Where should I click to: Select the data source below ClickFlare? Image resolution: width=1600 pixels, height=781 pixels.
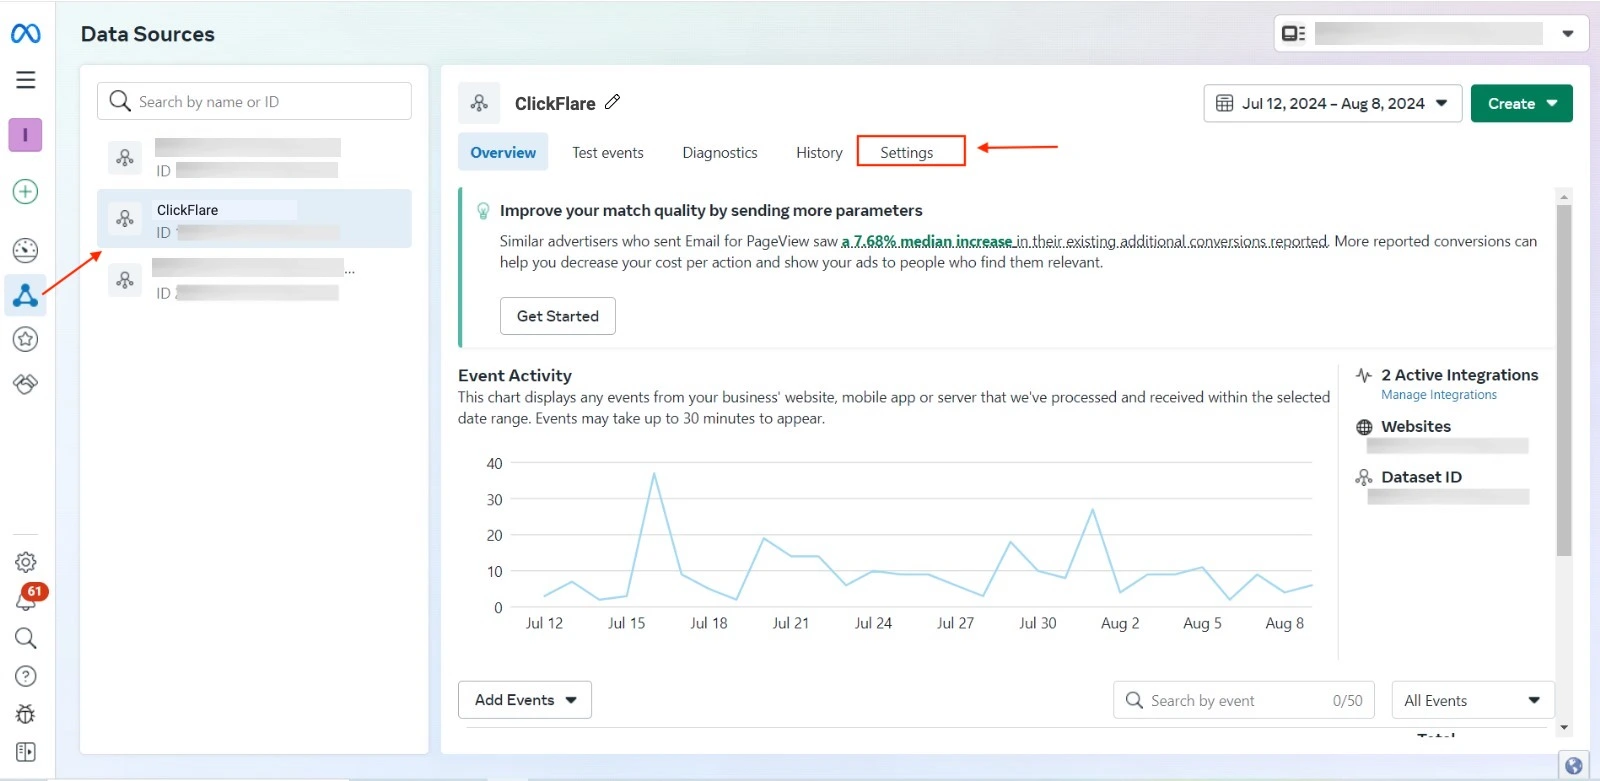click(x=254, y=280)
